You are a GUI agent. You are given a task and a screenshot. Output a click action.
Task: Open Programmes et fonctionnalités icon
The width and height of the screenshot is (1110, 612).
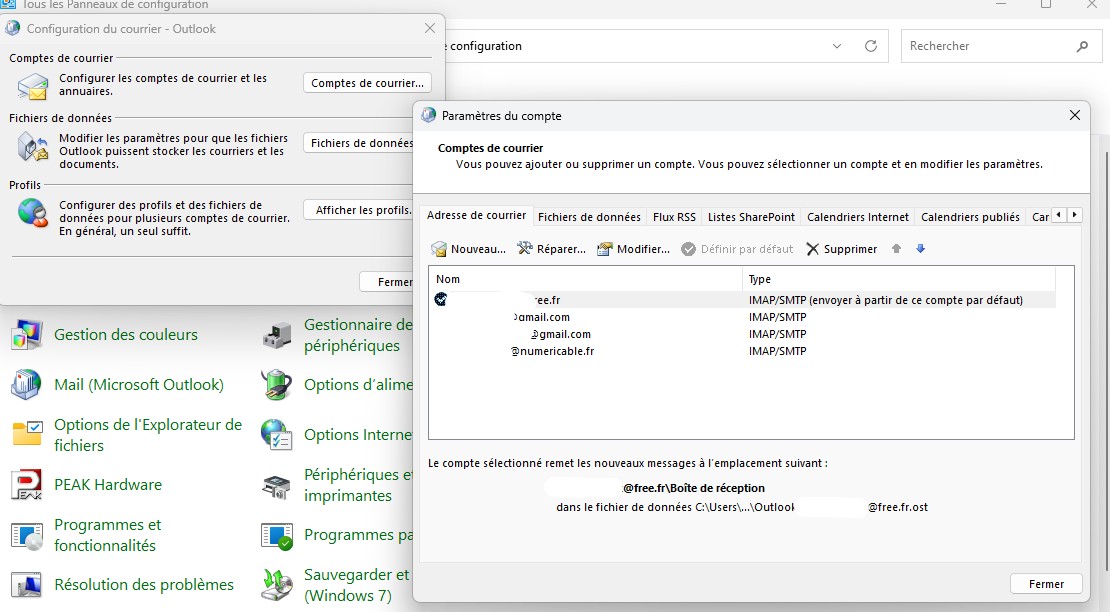(x=27, y=535)
